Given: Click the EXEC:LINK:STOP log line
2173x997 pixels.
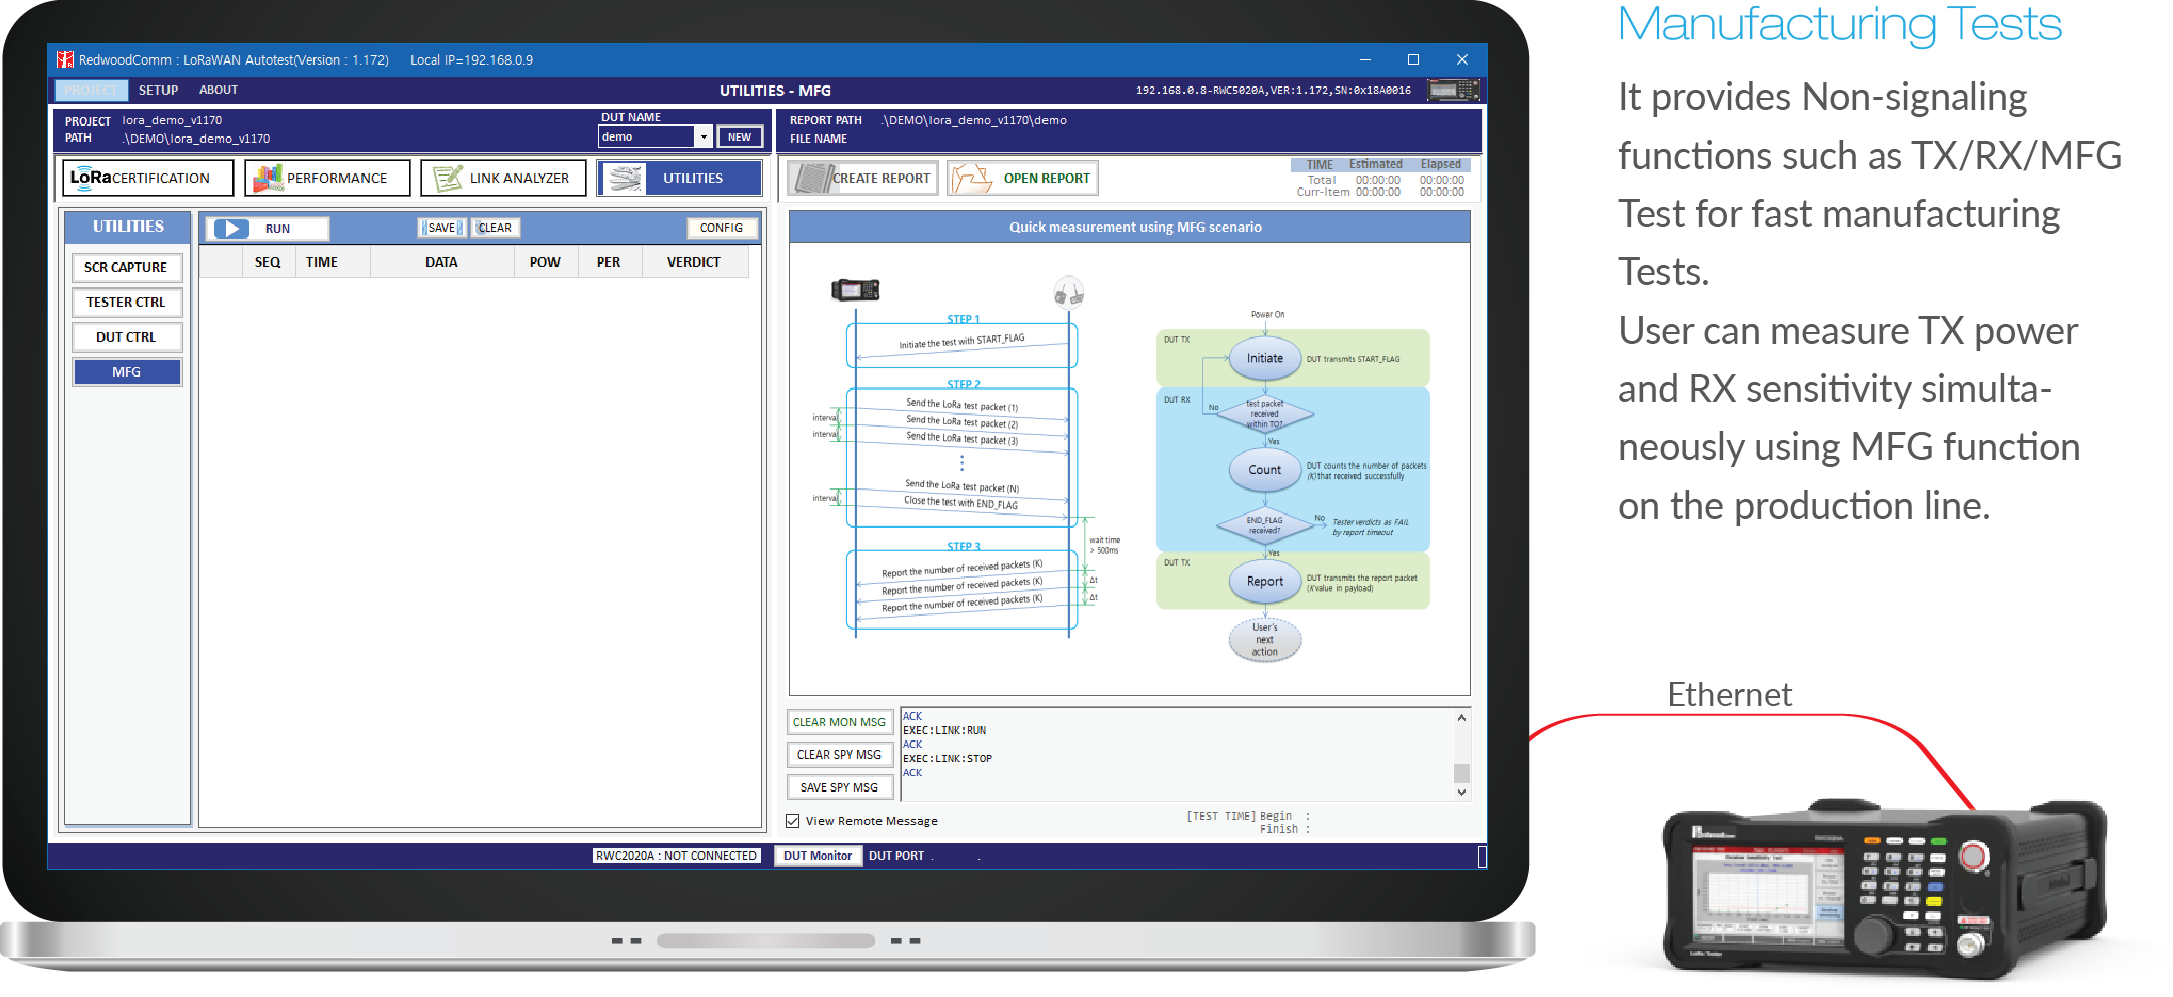Looking at the screenshot, I should (948, 759).
